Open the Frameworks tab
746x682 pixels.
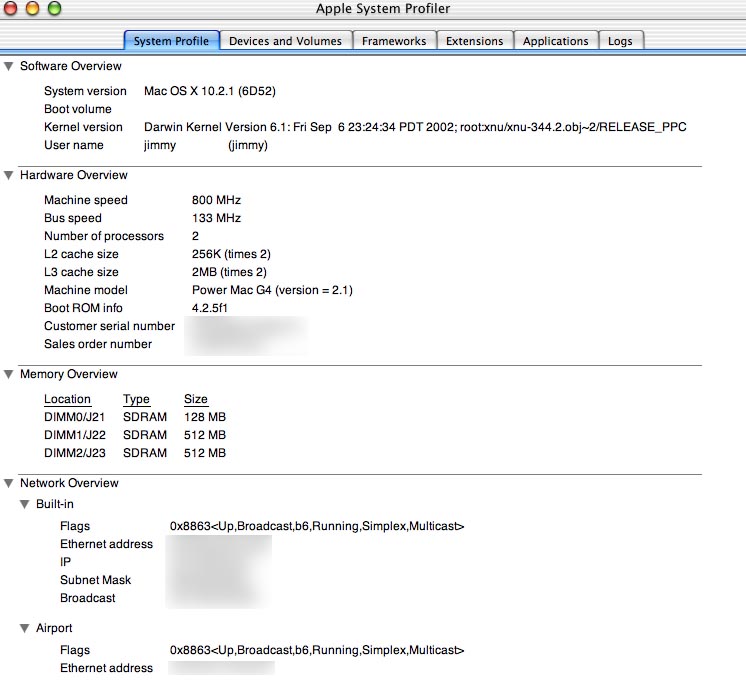[394, 41]
